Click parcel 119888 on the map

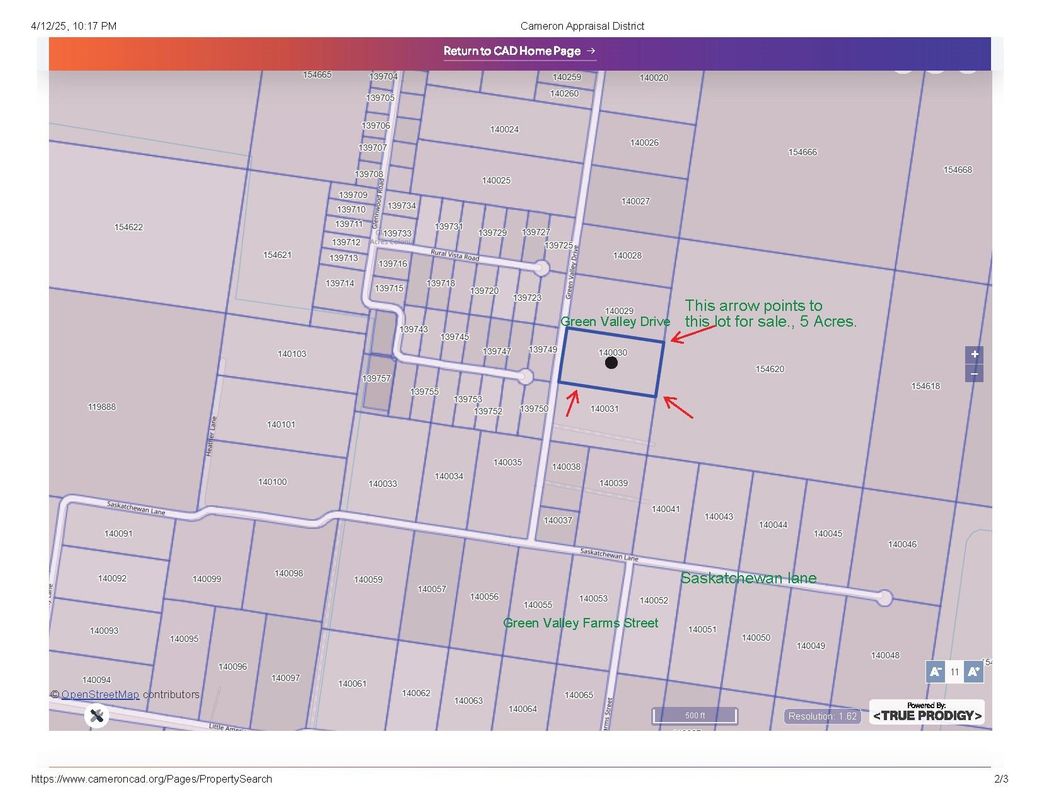(101, 407)
